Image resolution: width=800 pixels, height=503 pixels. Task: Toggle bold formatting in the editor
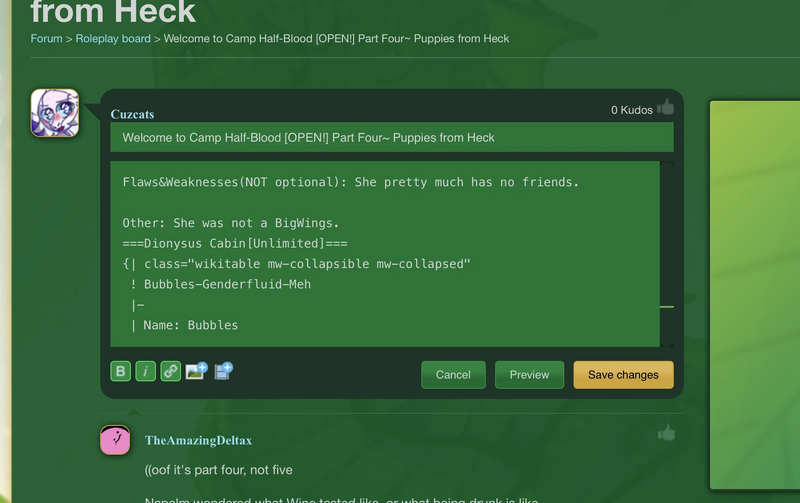pos(120,371)
